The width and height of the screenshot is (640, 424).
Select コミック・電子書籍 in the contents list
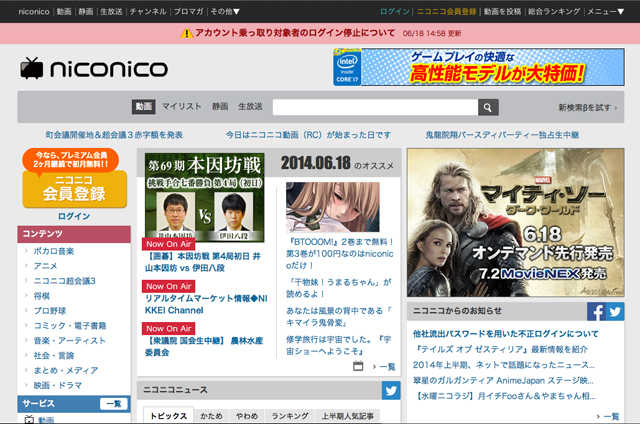[x=70, y=326]
